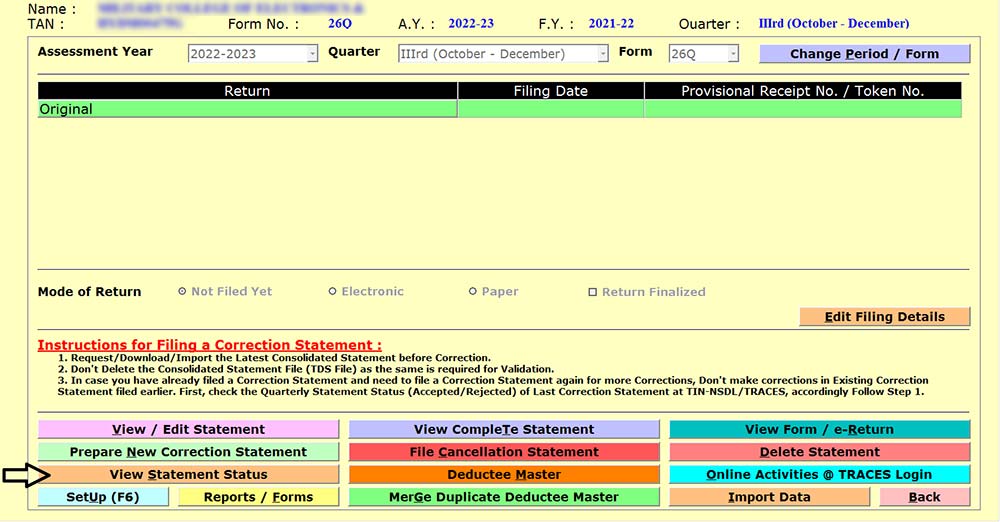Click View Complete Statement button

tap(504, 429)
